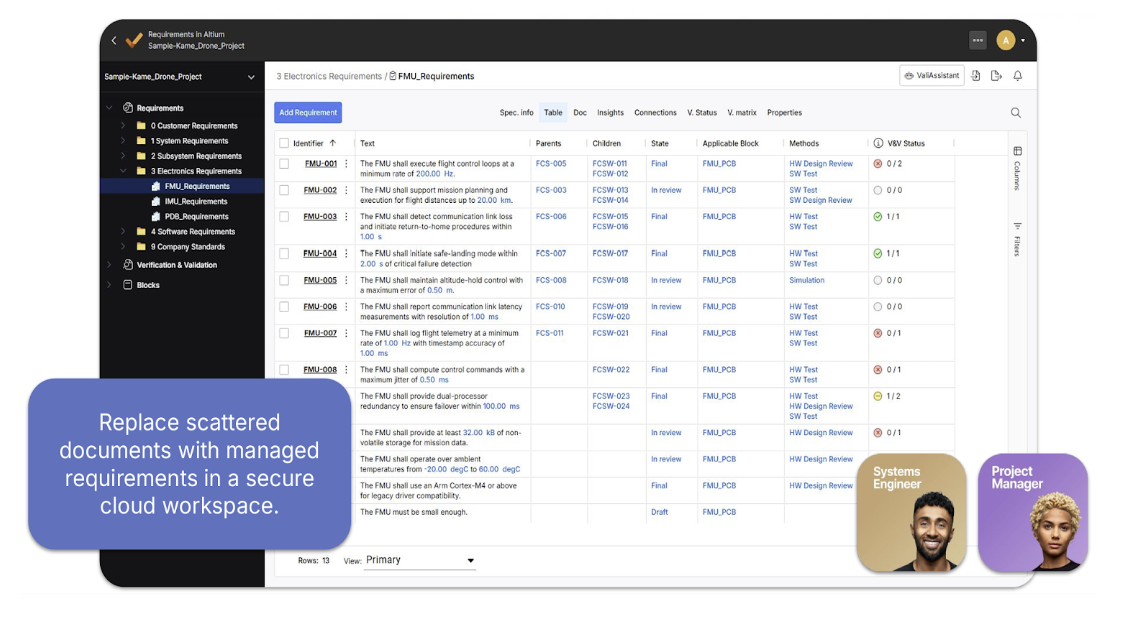Switch to the Spec. info tab
Image resolution: width=1122 pixels, height=625 pixels.
(x=516, y=112)
